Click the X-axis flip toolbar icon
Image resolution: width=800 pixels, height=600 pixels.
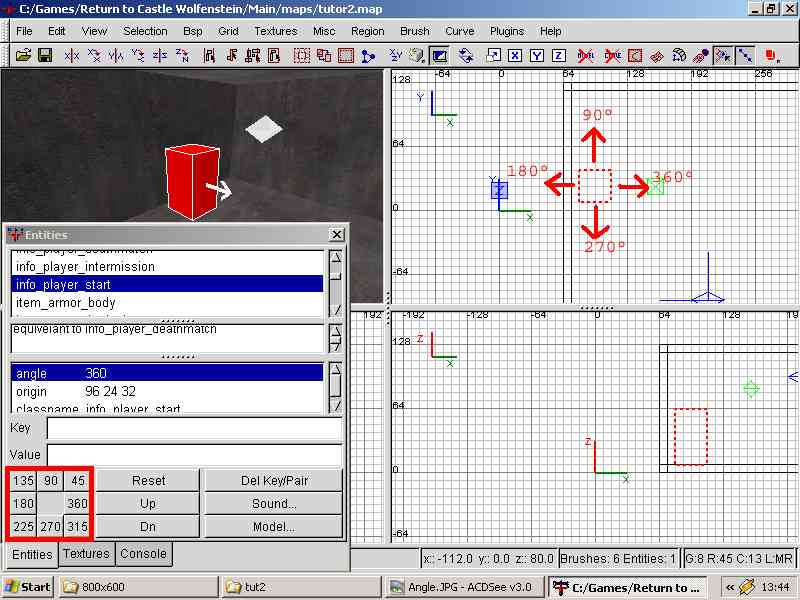[74, 55]
